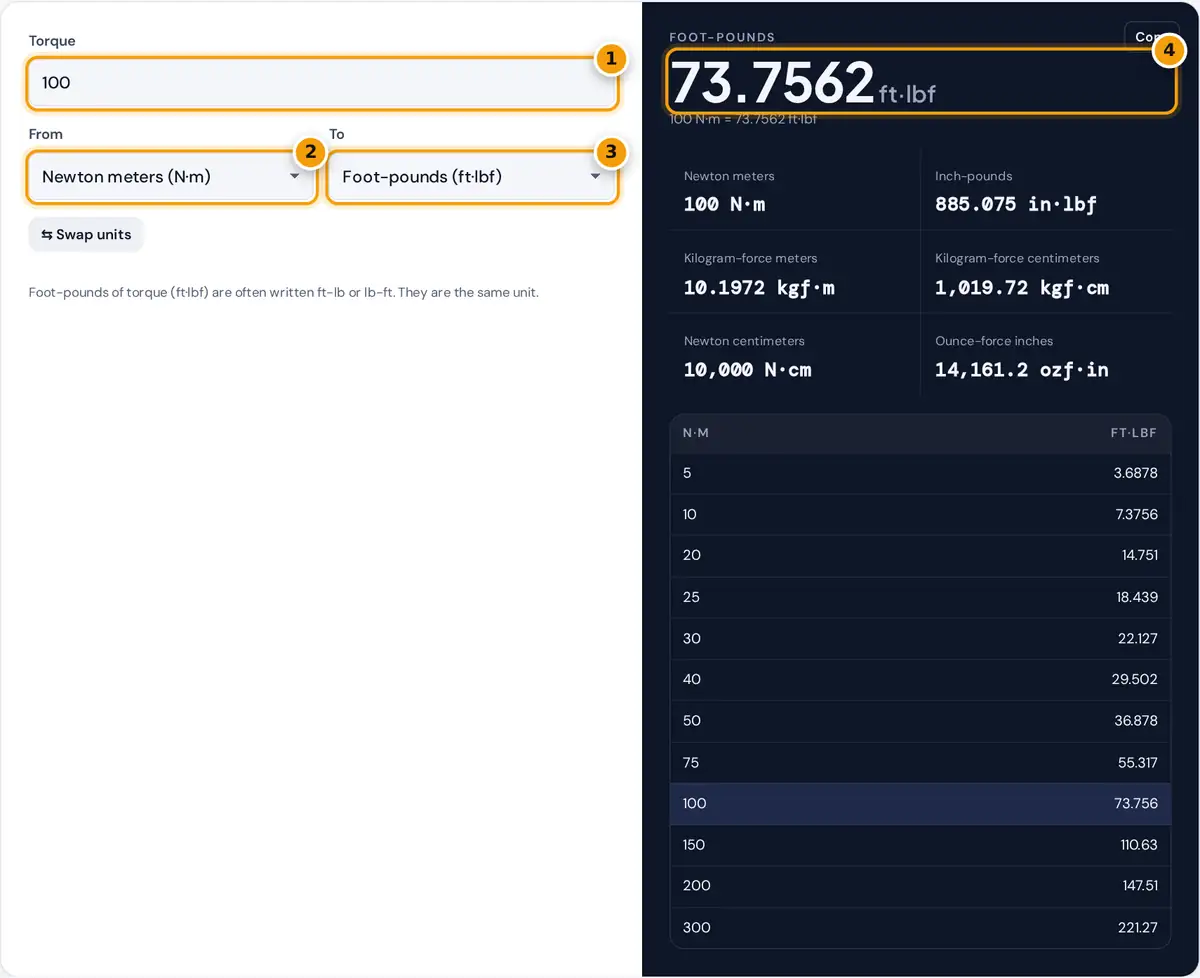Click the 1,019.72 kgf·cm value

(1022, 288)
